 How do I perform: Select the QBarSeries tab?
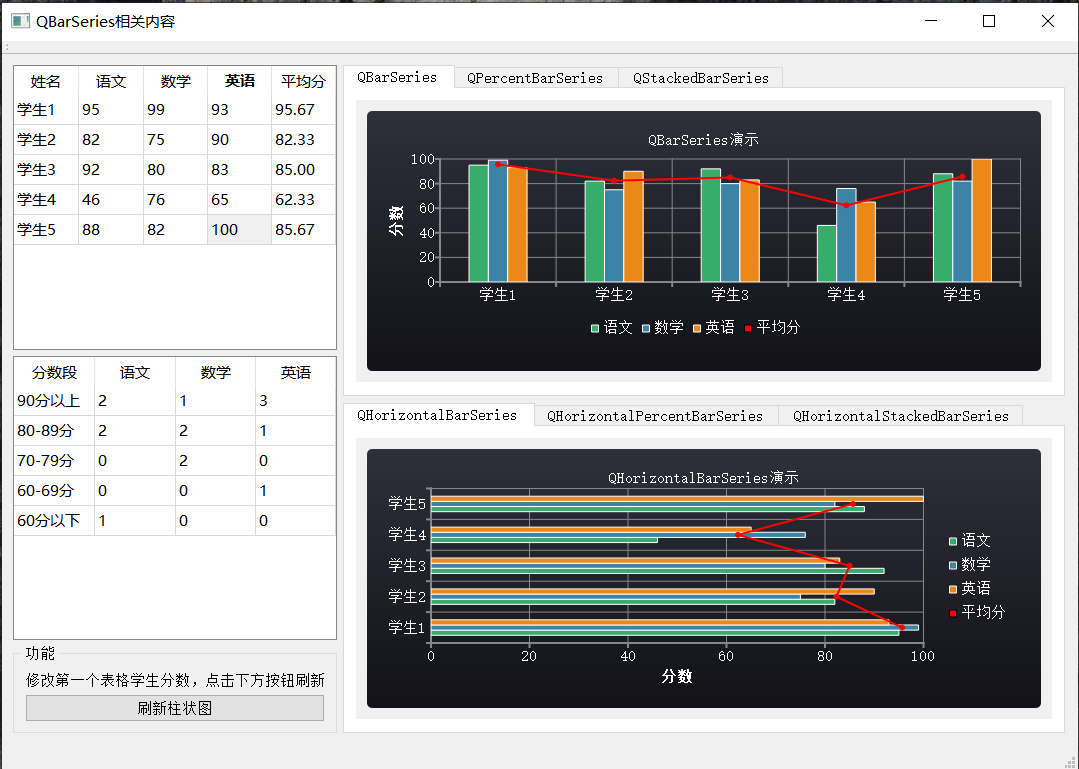click(398, 76)
